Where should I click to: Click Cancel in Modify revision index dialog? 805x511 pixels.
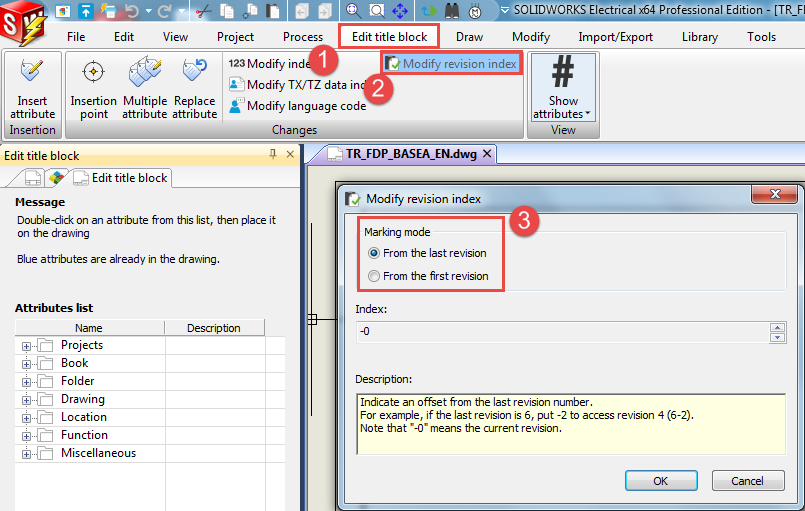tap(748, 481)
